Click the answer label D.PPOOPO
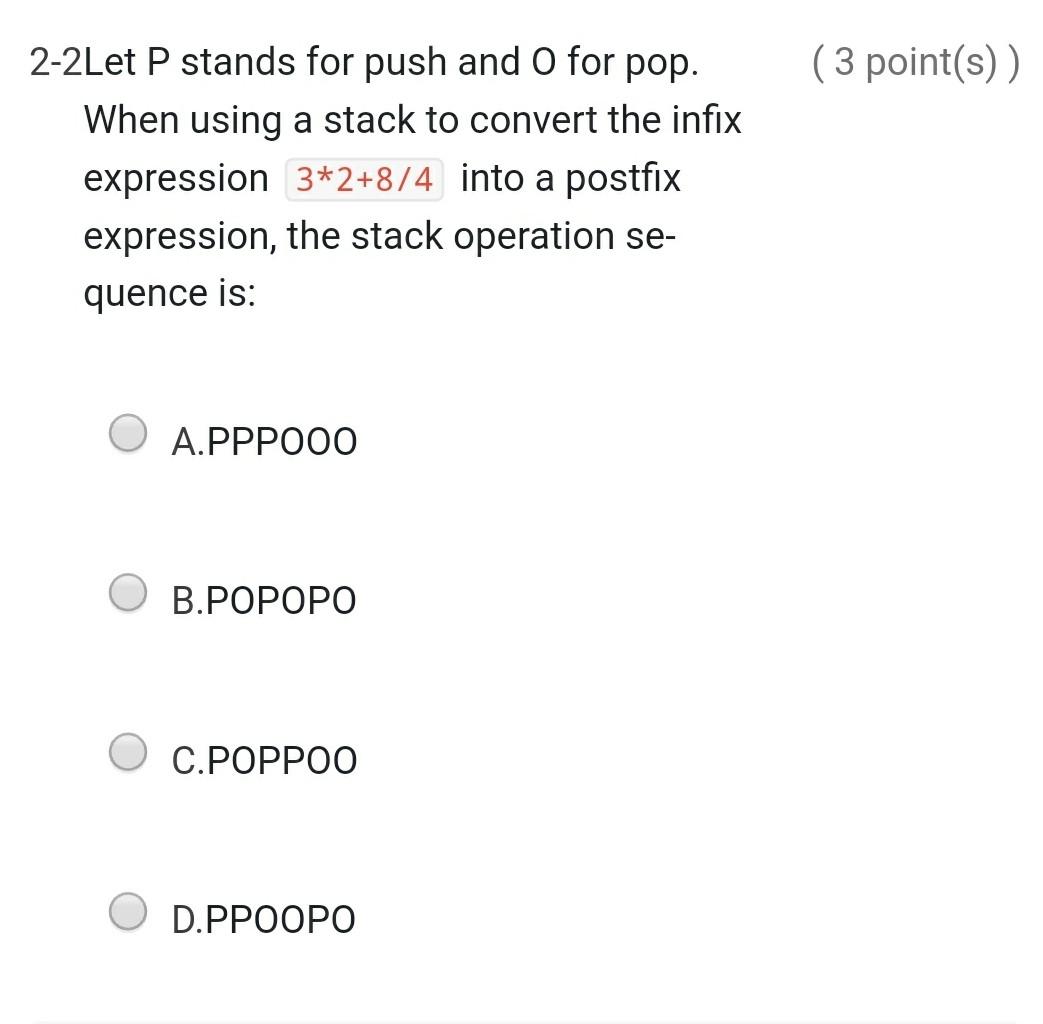The height and width of the screenshot is (1024, 1043). (x=264, y=918)
